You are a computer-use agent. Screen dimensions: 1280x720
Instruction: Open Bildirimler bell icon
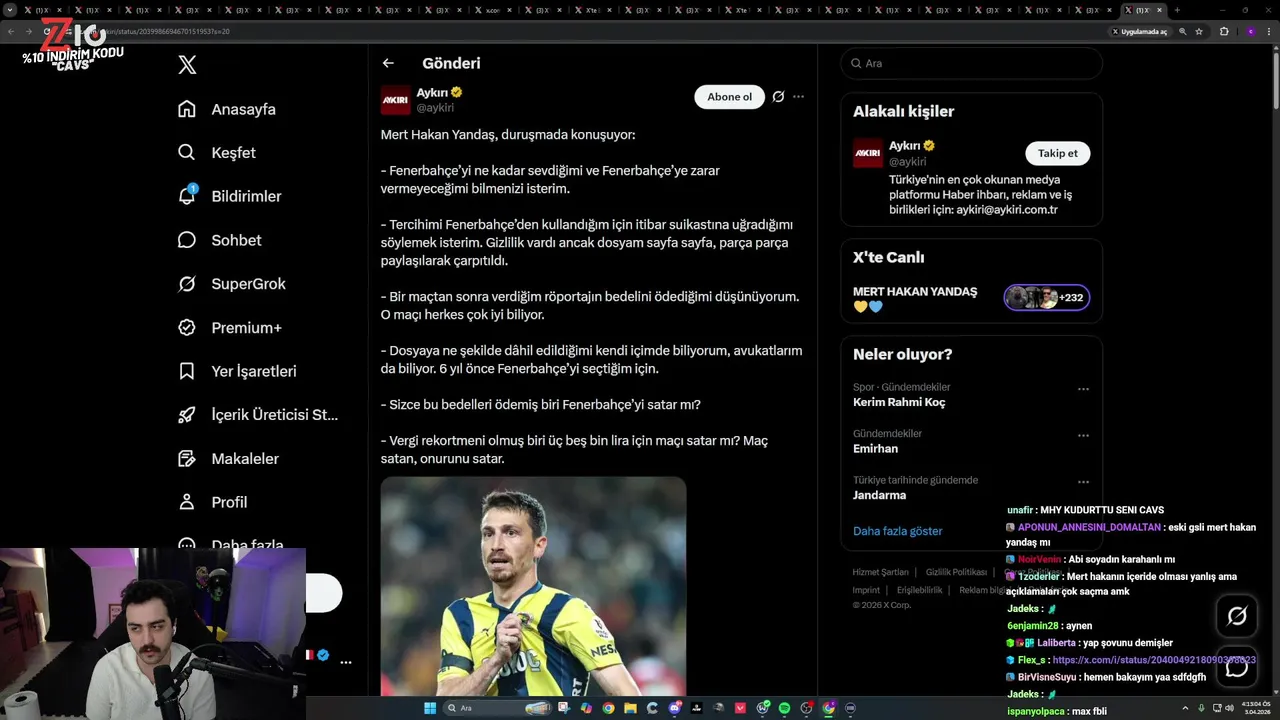click(x=187, y=196)
